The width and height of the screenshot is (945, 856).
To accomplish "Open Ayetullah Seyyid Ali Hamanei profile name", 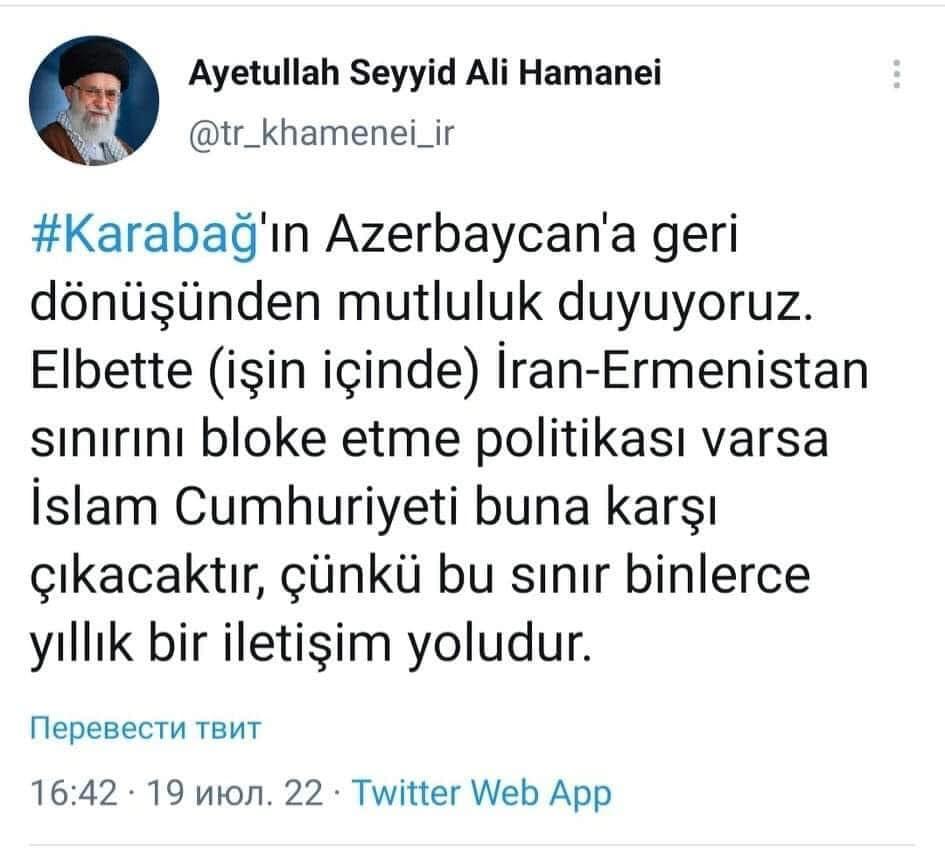I will [425, 73].
